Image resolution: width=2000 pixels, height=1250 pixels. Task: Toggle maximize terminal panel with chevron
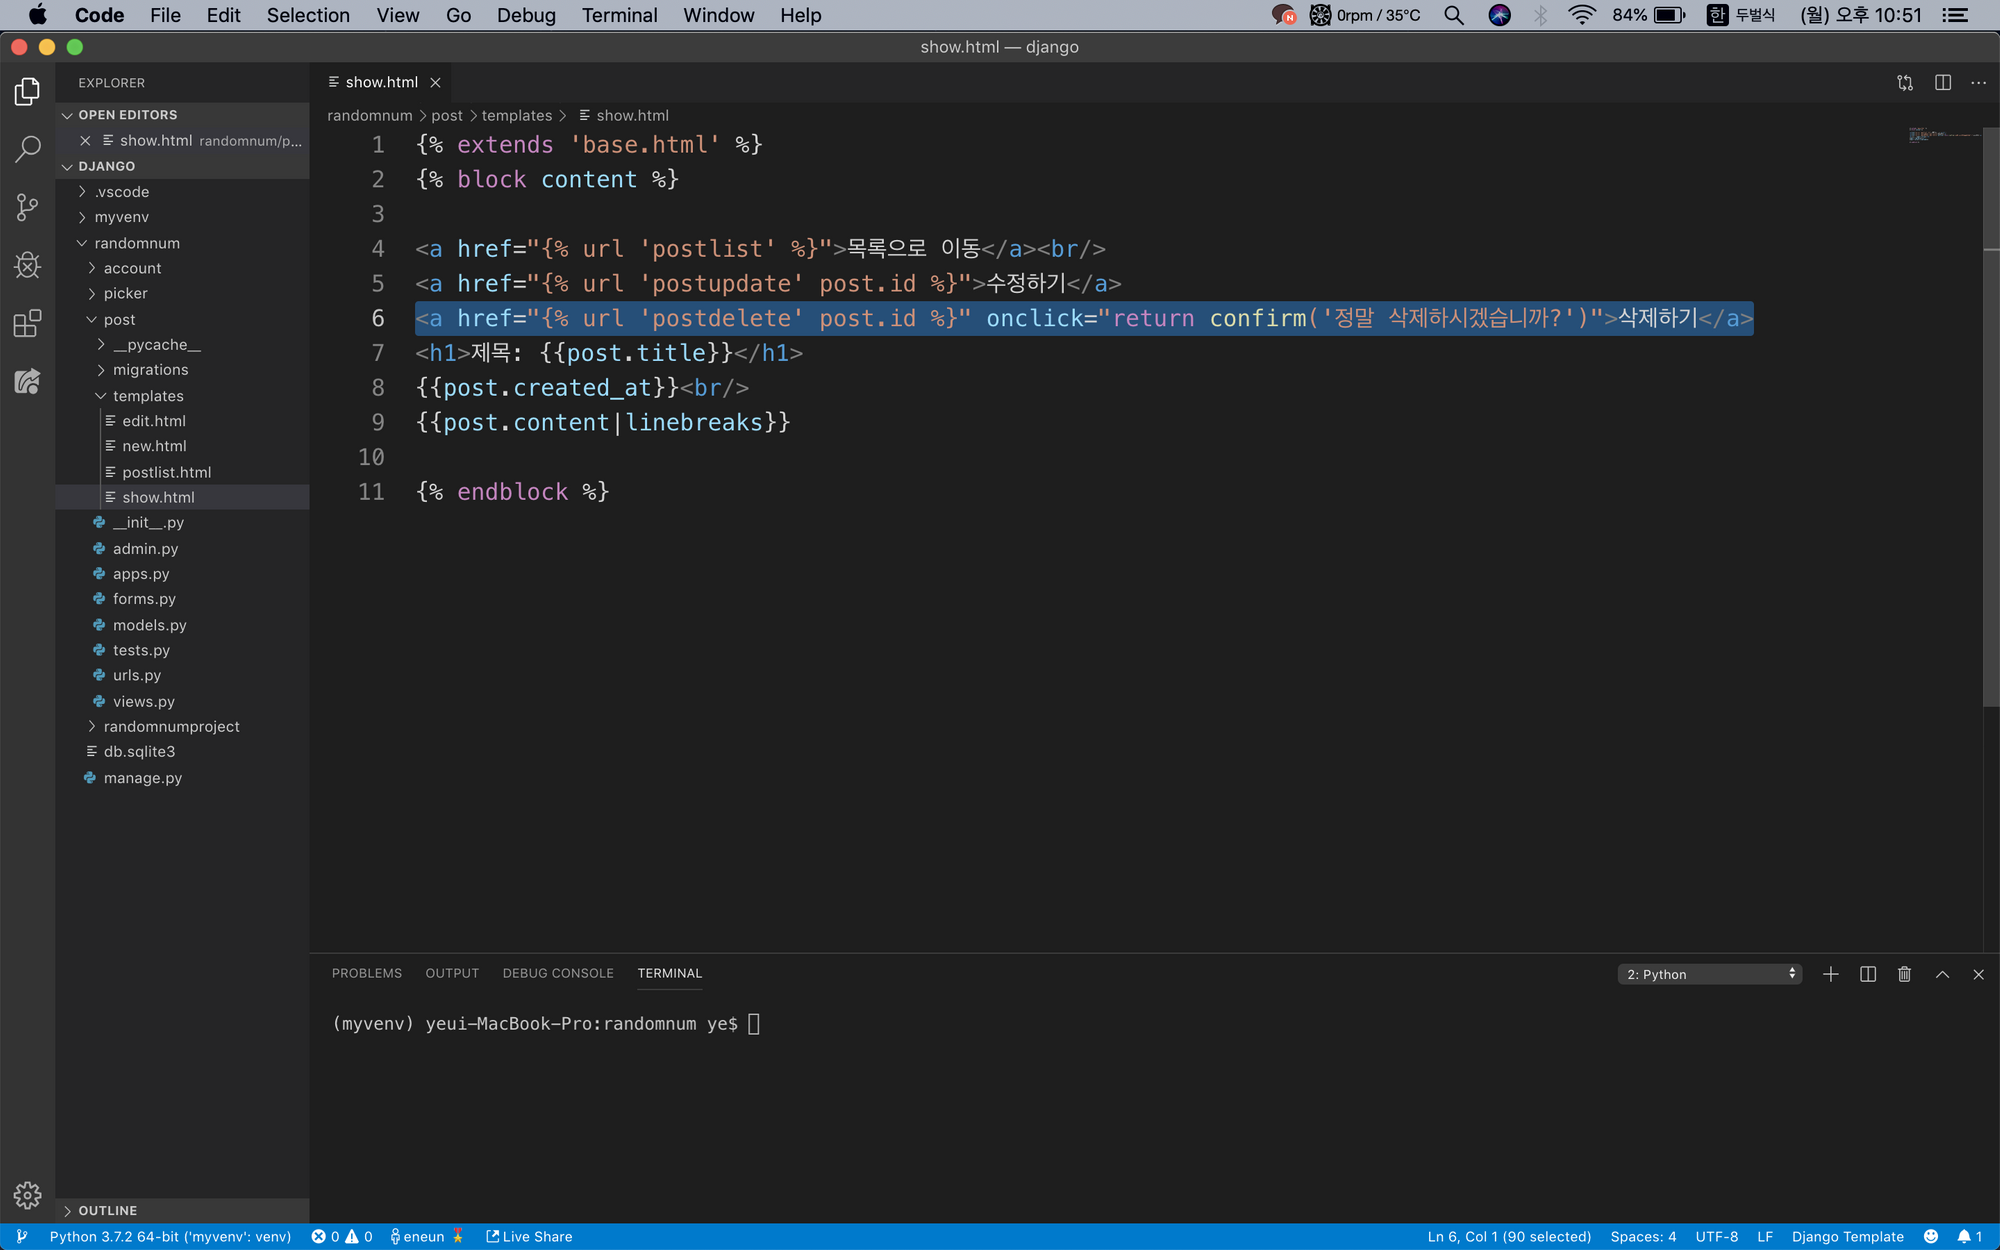1942,974
